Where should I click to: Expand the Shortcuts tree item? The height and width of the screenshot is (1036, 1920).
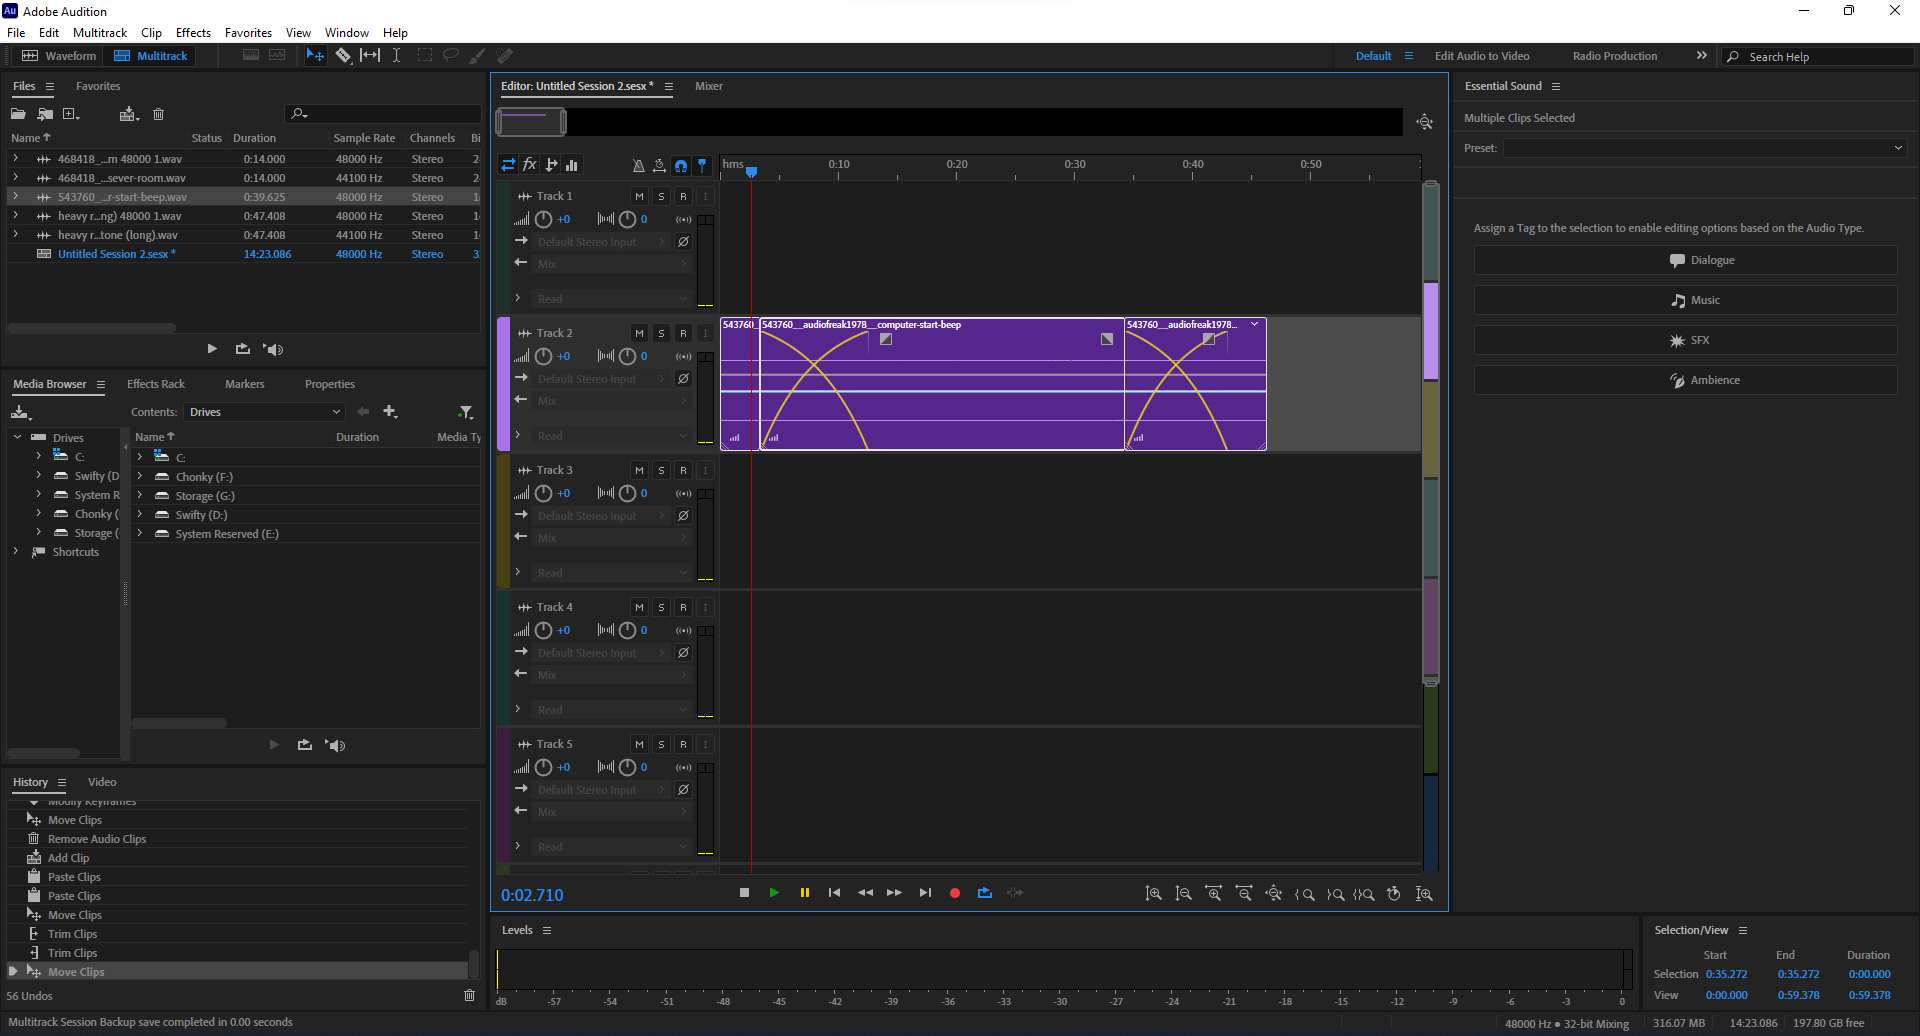[16, 552]
